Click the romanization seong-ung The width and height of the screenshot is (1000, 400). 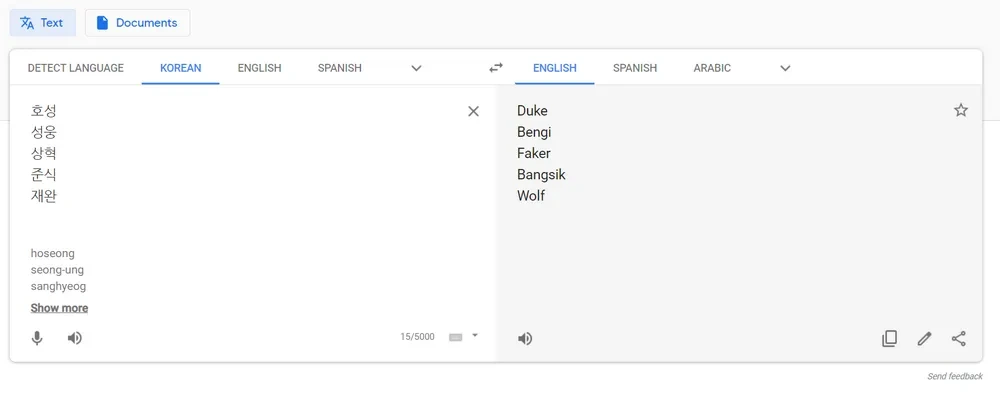(57, 270)
